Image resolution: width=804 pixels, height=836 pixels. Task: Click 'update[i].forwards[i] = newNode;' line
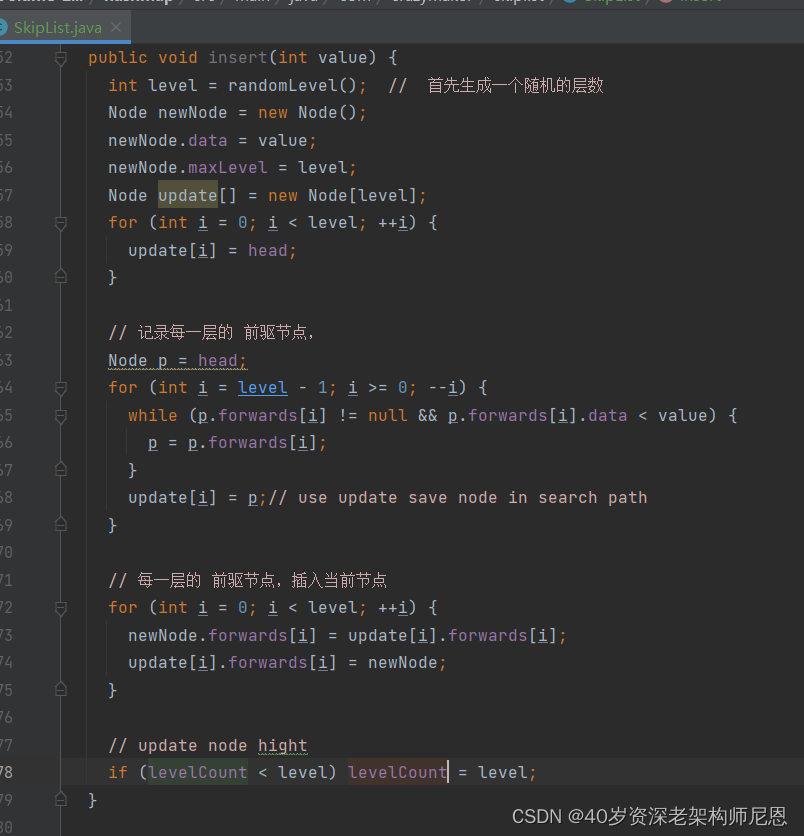click(x=287, y=663)
